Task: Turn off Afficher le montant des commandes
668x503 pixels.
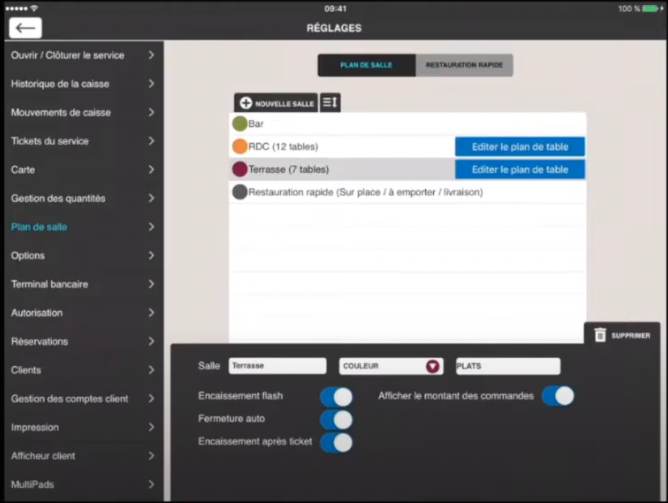Action: point(558,396)
